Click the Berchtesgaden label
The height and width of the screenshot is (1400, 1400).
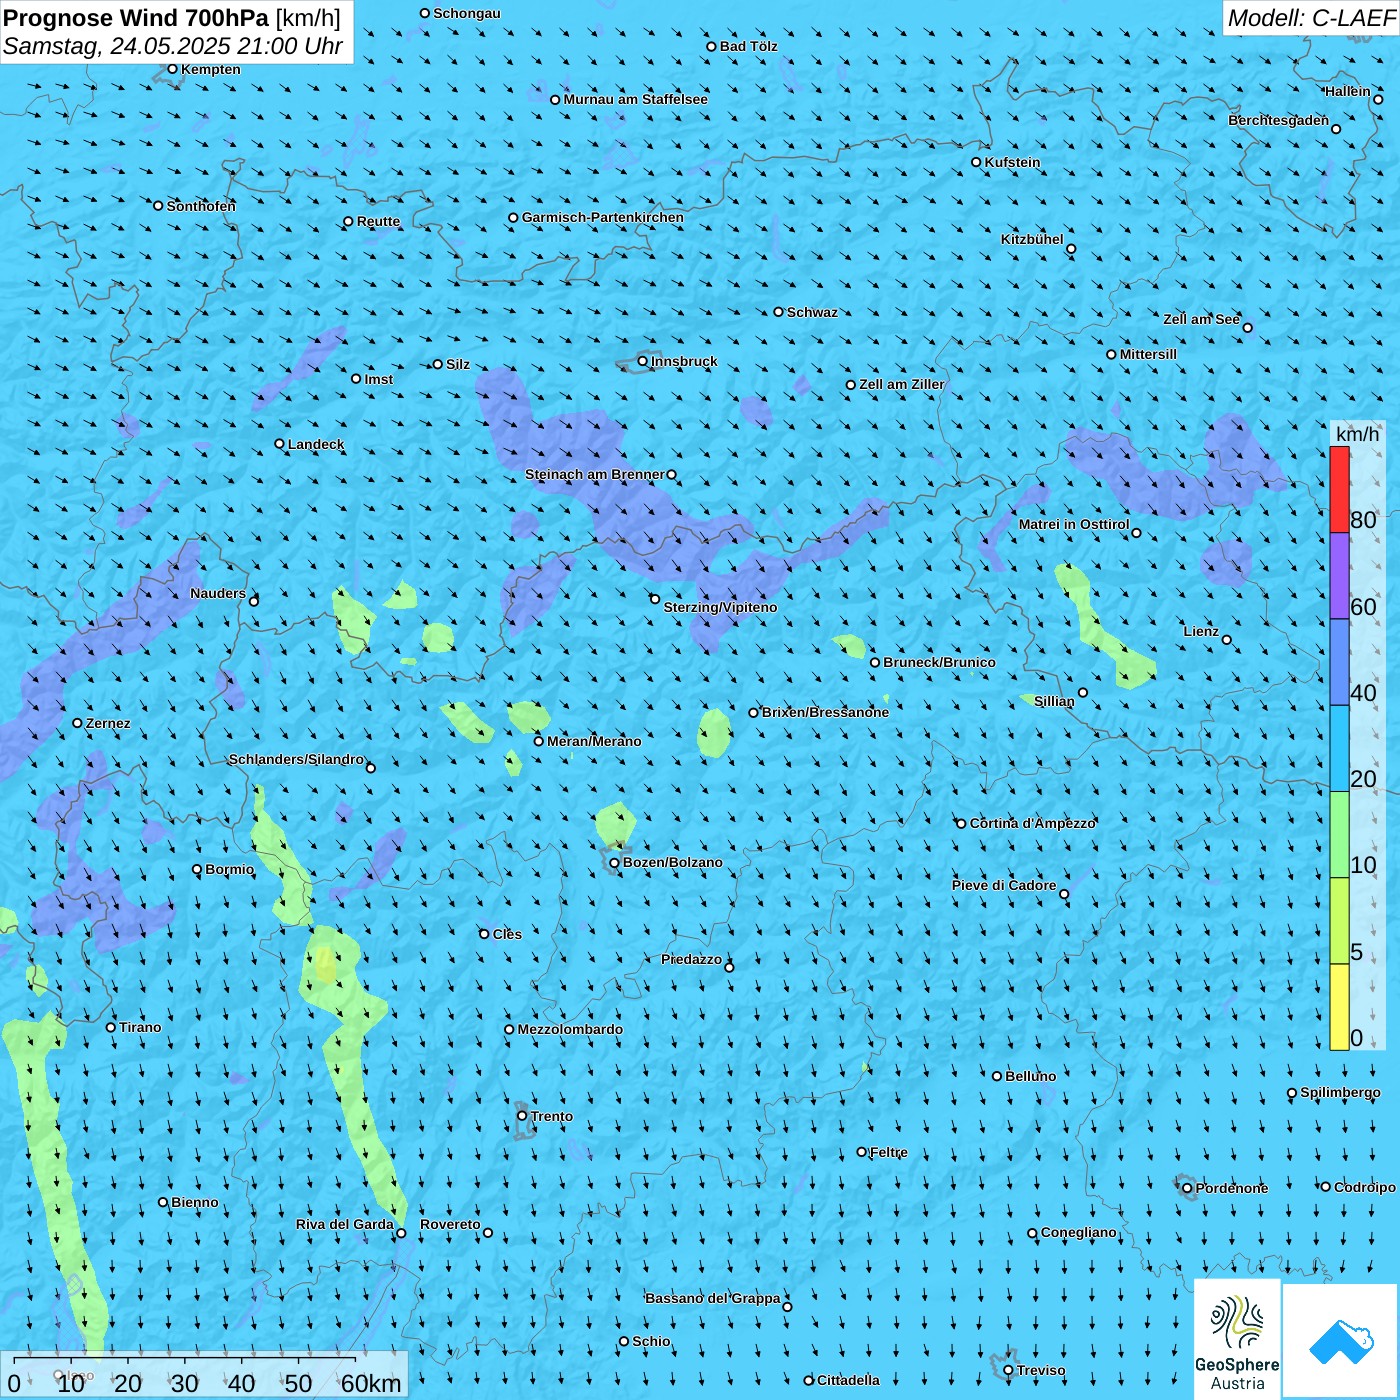tap(1279, 120)
